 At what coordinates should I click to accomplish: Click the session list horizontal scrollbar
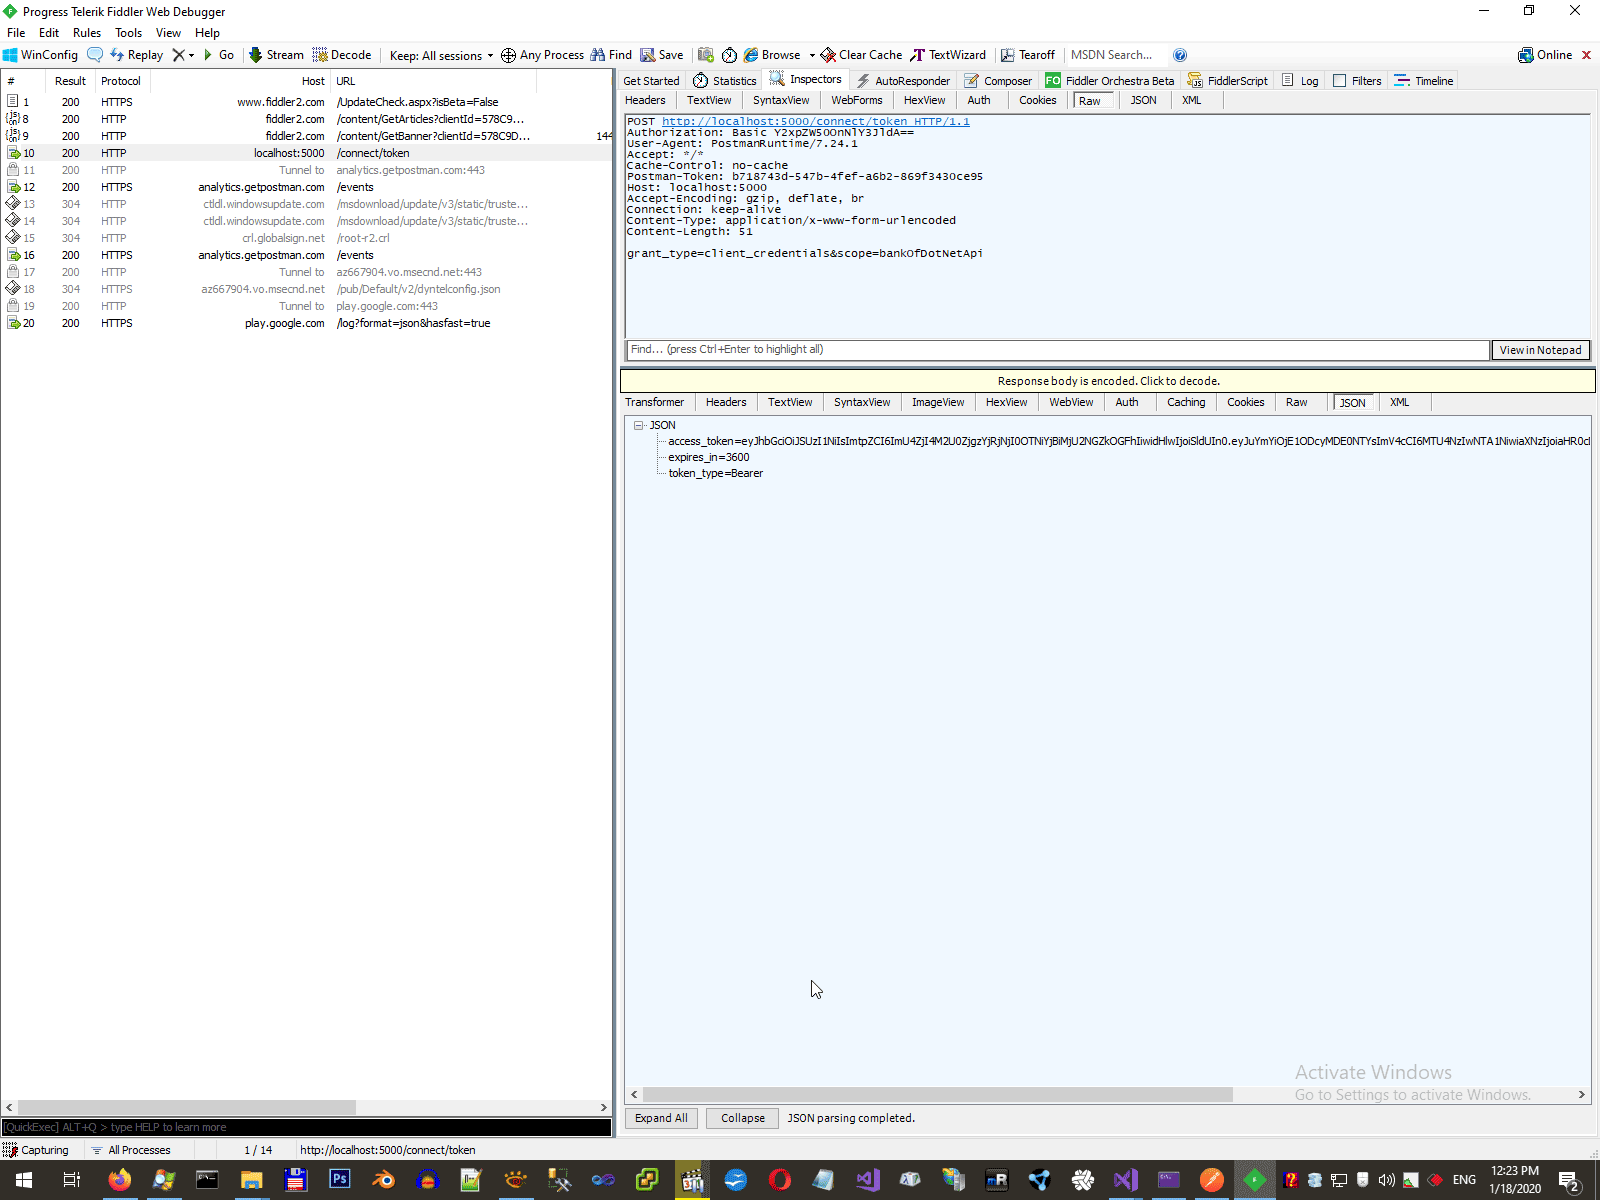tap(186, 1107)
